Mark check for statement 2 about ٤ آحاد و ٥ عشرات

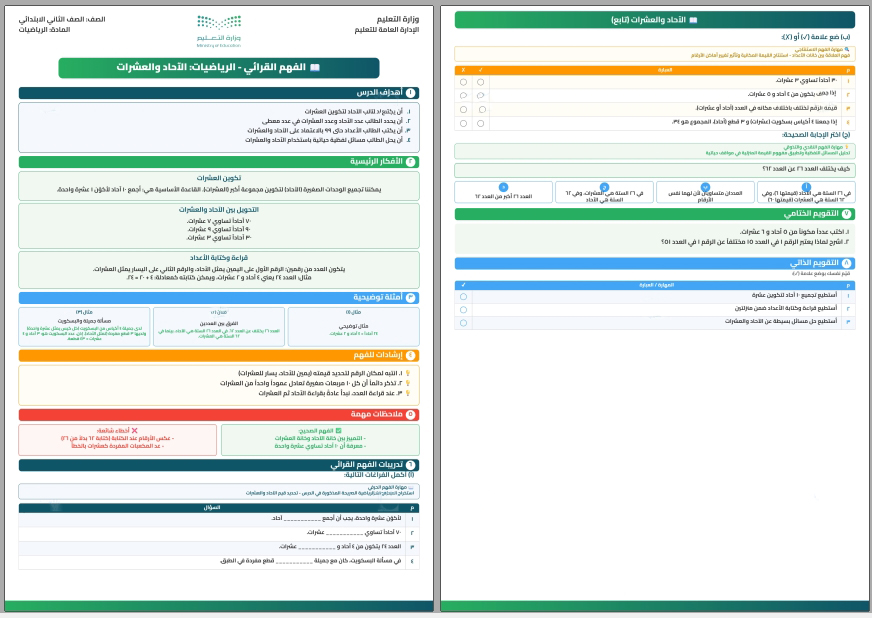[480, 96]
